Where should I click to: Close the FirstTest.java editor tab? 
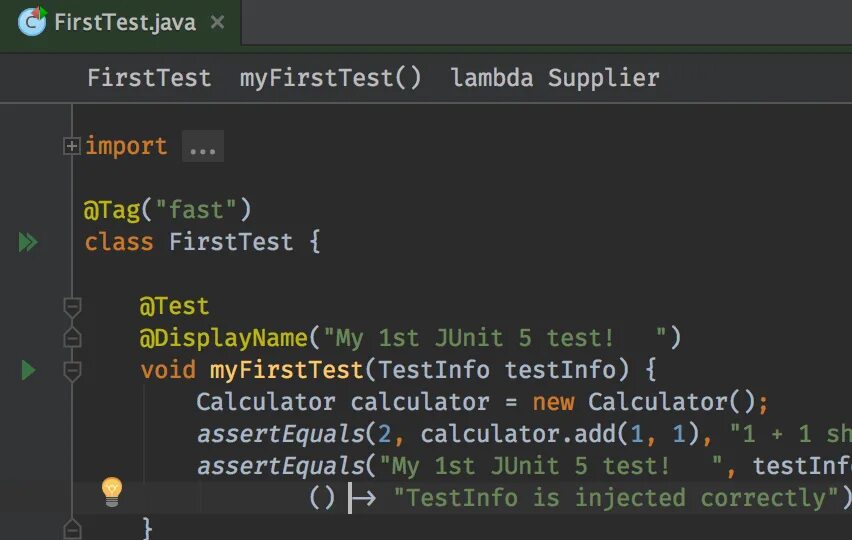(219, 22)
